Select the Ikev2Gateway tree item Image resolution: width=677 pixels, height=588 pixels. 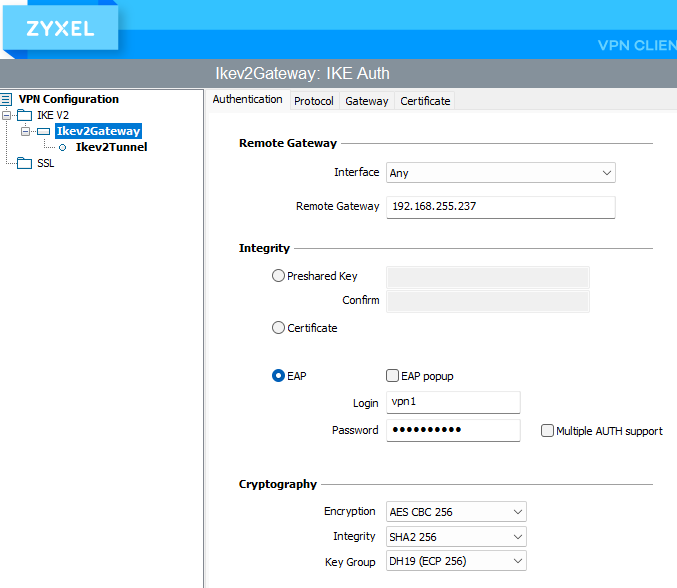click(x=98, y=131)
